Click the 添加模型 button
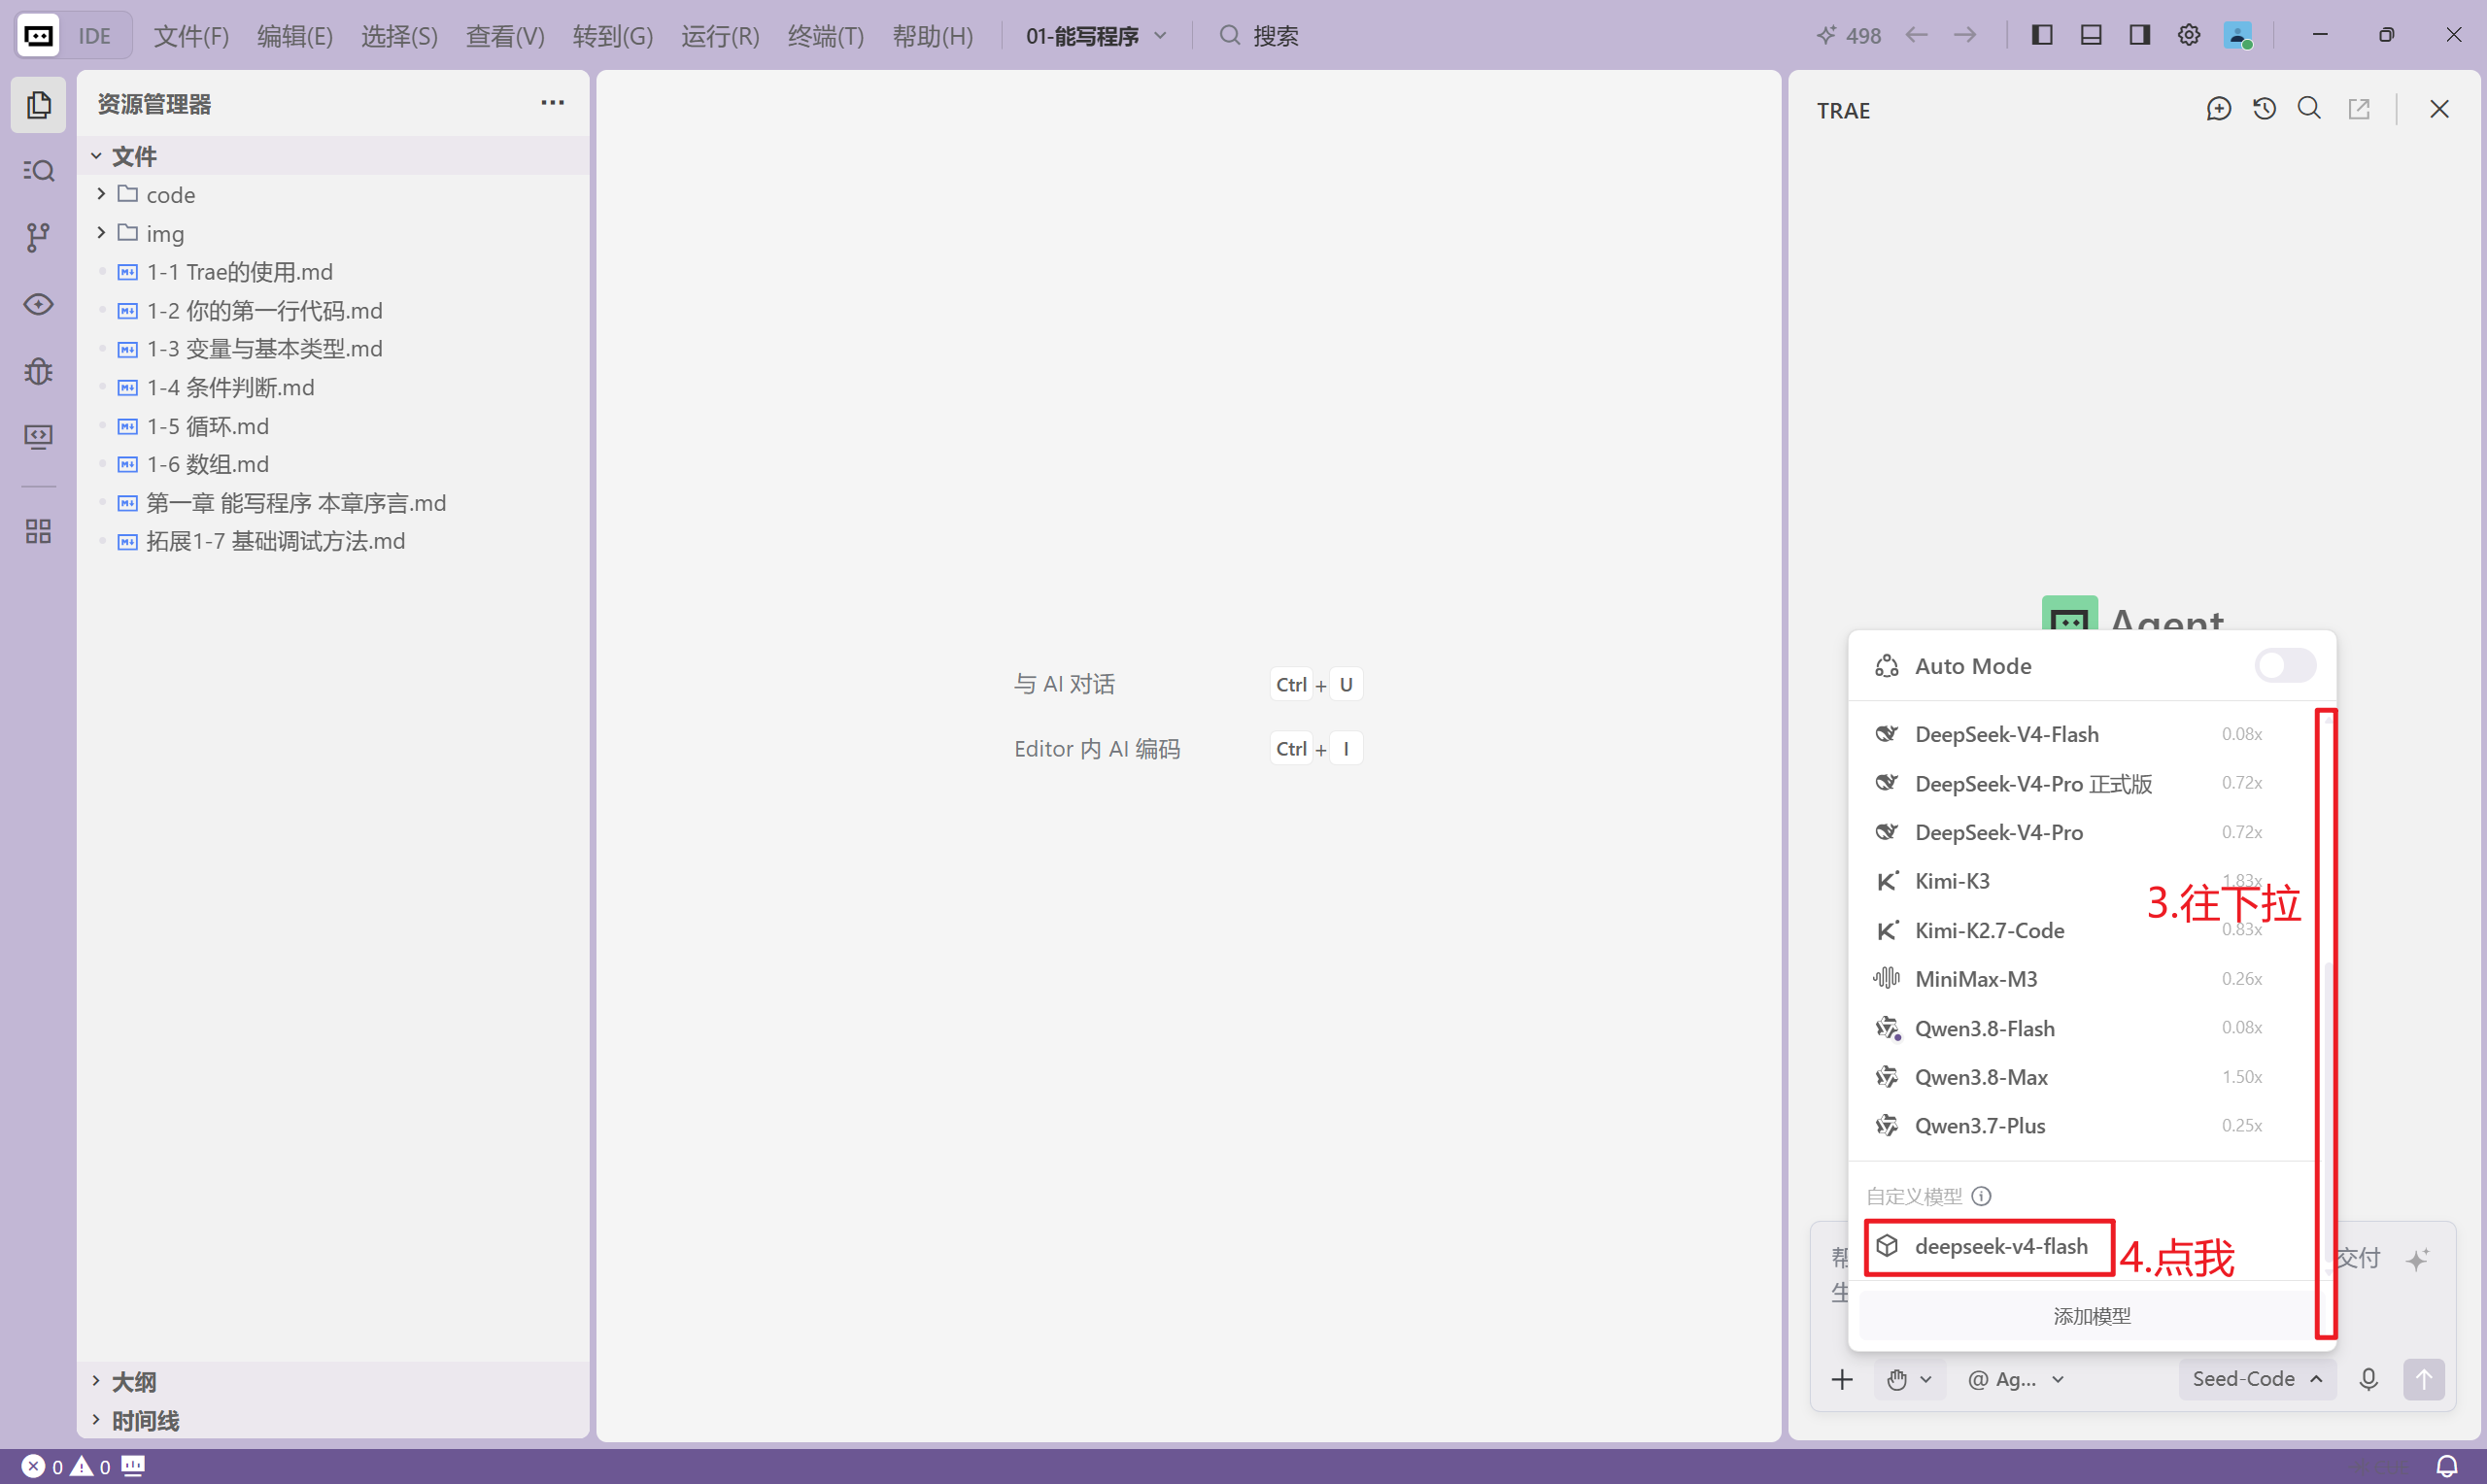The width and height of the screenshot is (2487, 1484). [x=2092, y=1316]
